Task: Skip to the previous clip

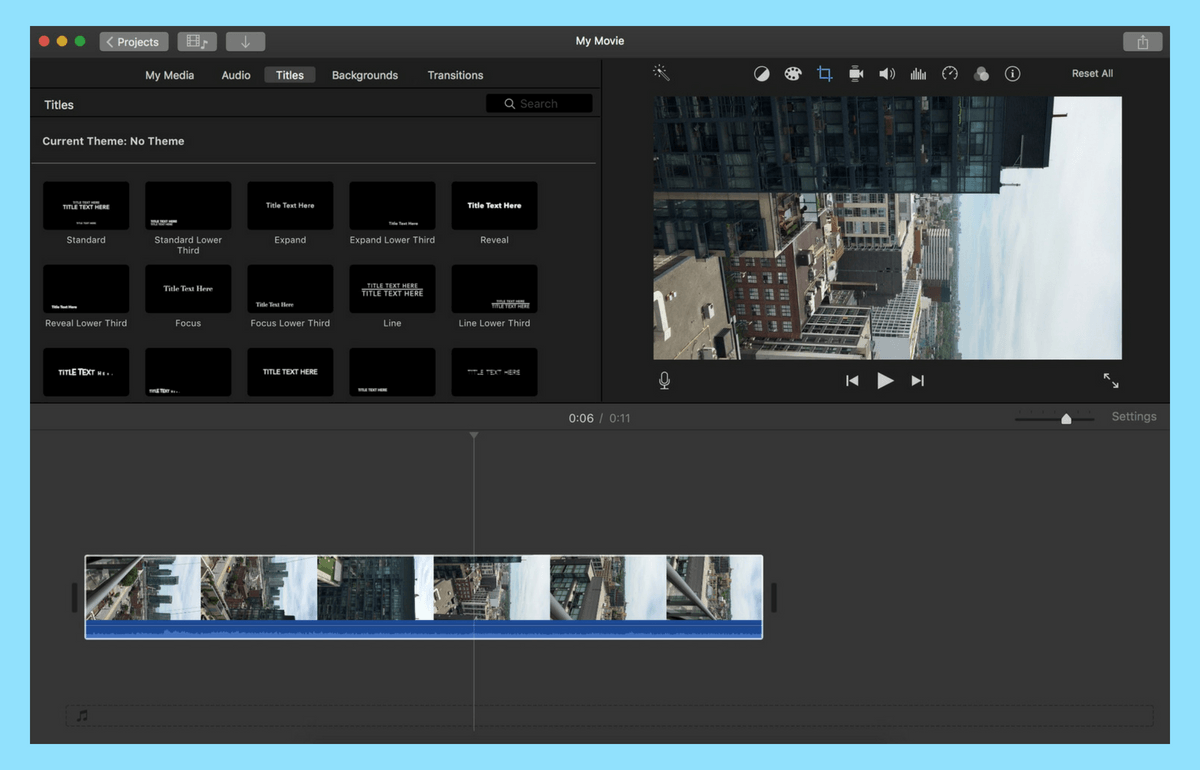Action: point(852,381)
